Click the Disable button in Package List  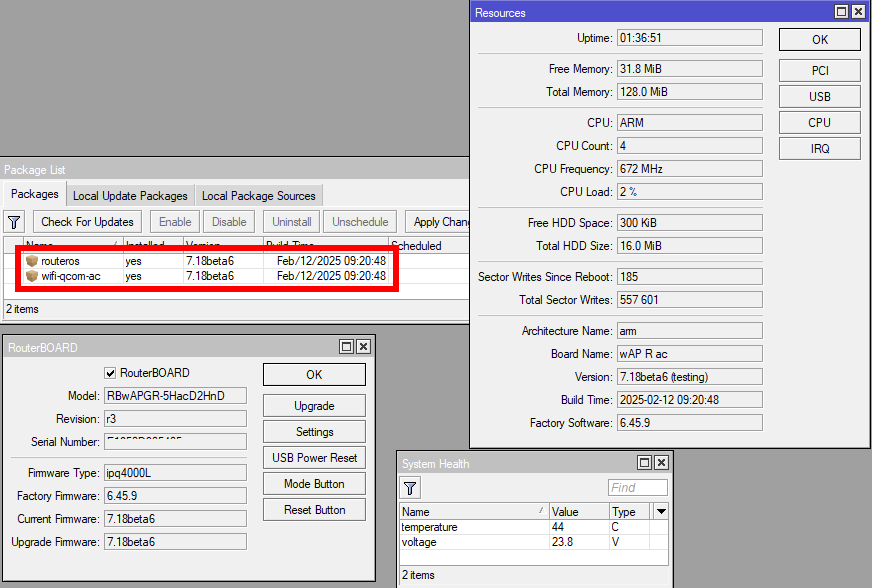click(x=229, y=222)
